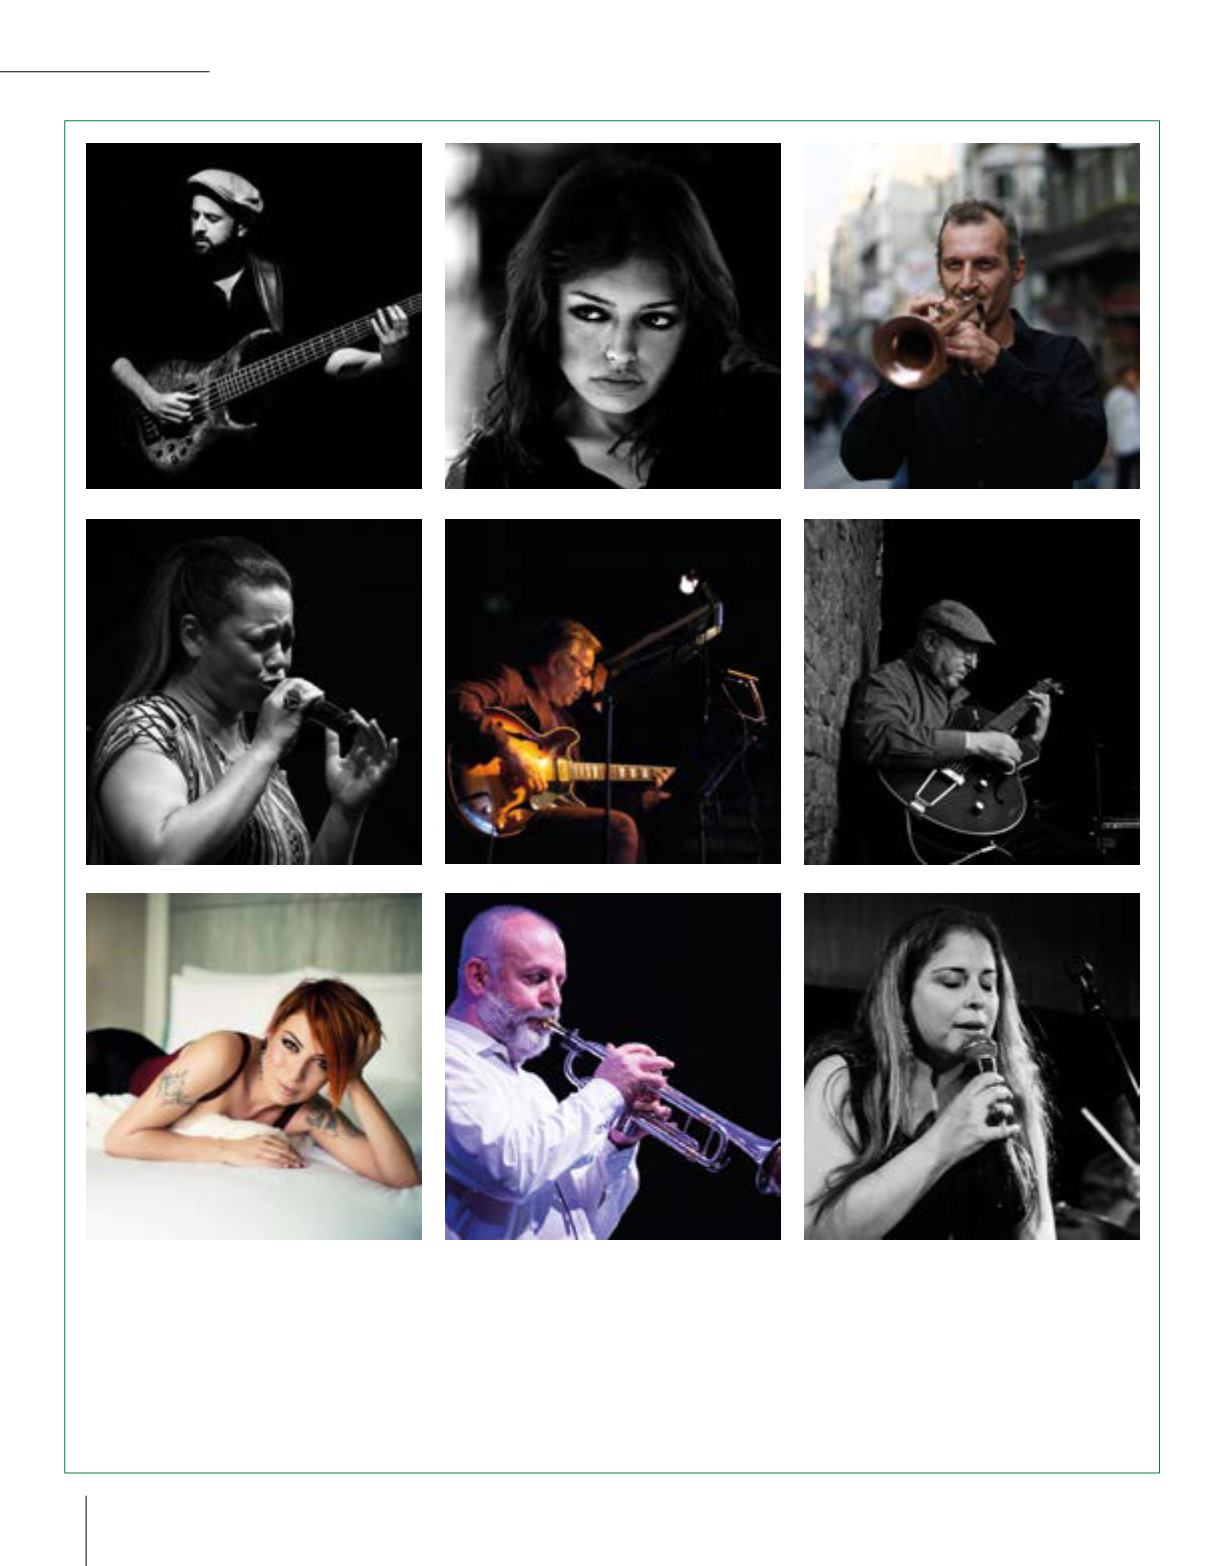Select the bearded trumpeter in white shirt photo
This screenshot has height=1566, width=1225.
tap(613, 1066)
